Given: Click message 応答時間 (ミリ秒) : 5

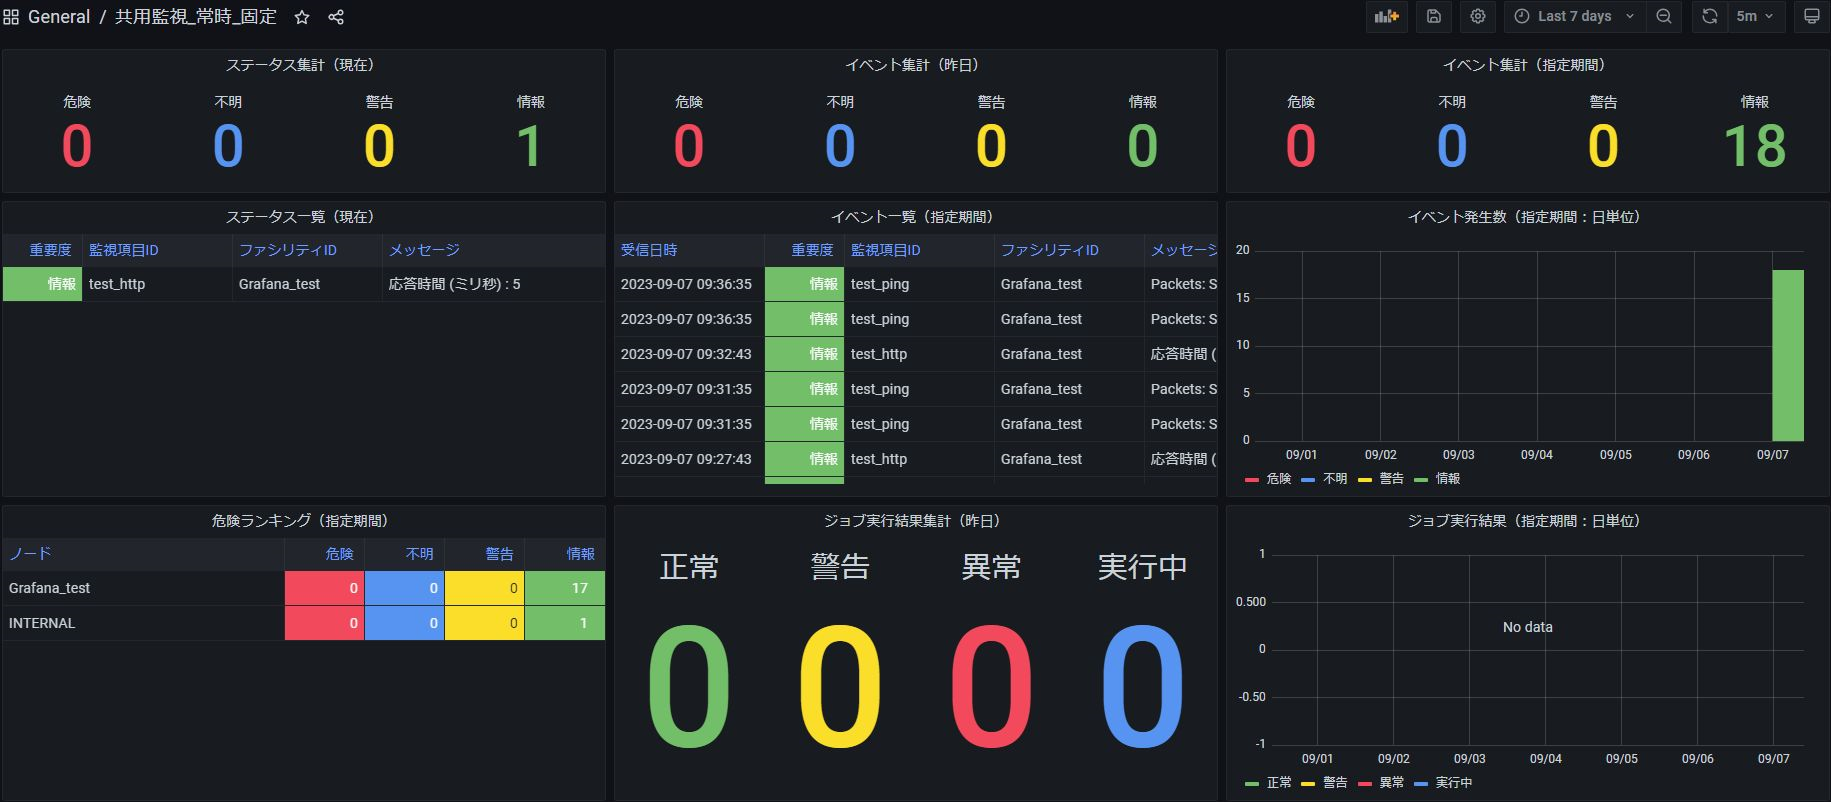Looking at the screenshot, I should (455, 284).
